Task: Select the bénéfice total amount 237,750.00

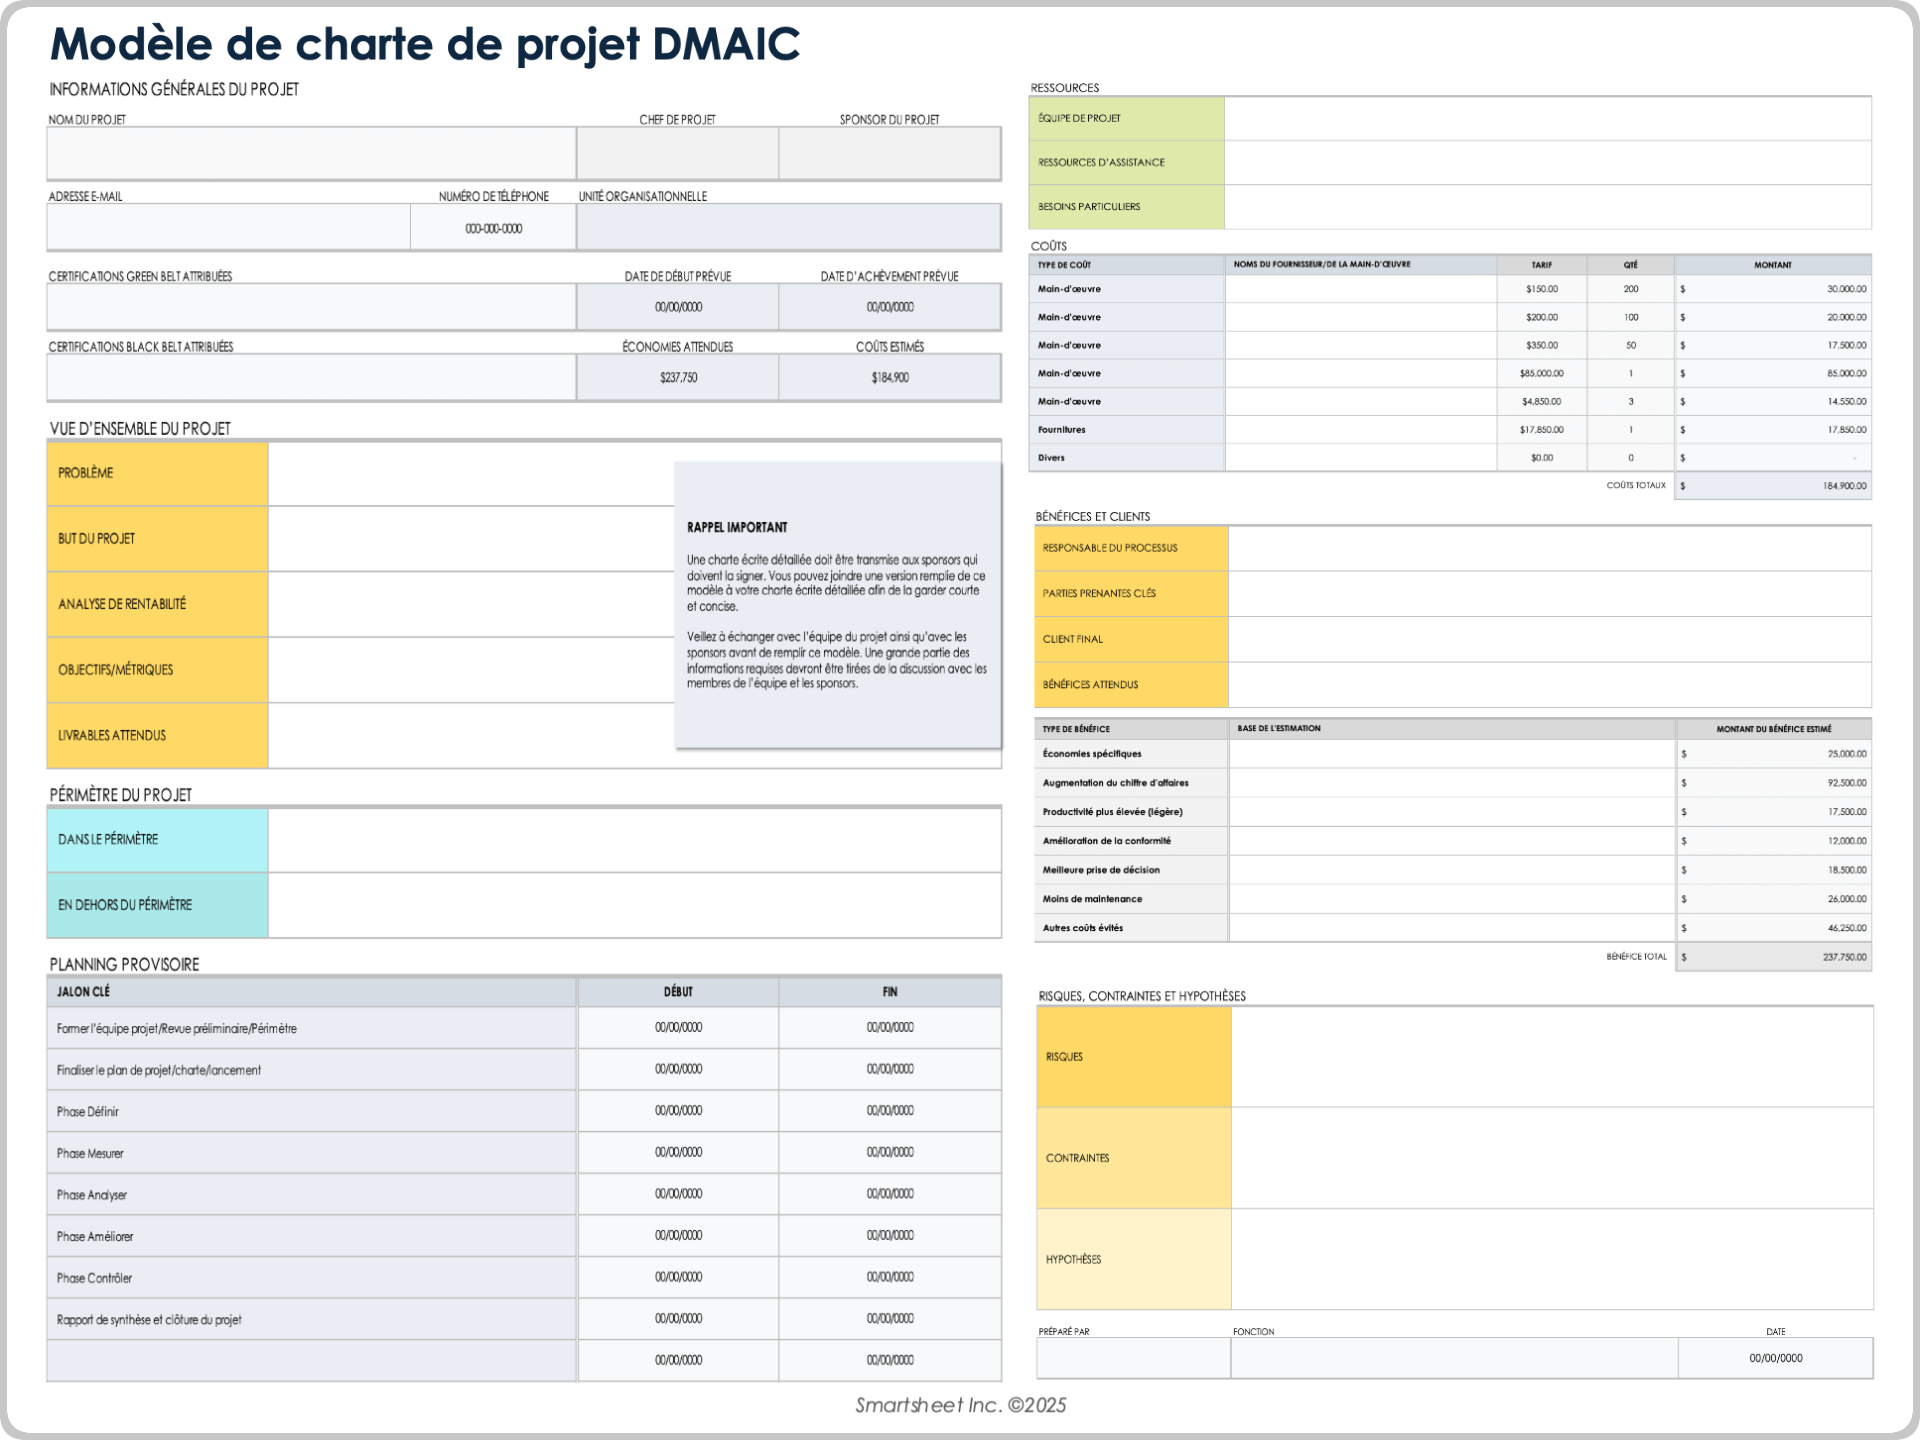Action: coord(1773,957)
